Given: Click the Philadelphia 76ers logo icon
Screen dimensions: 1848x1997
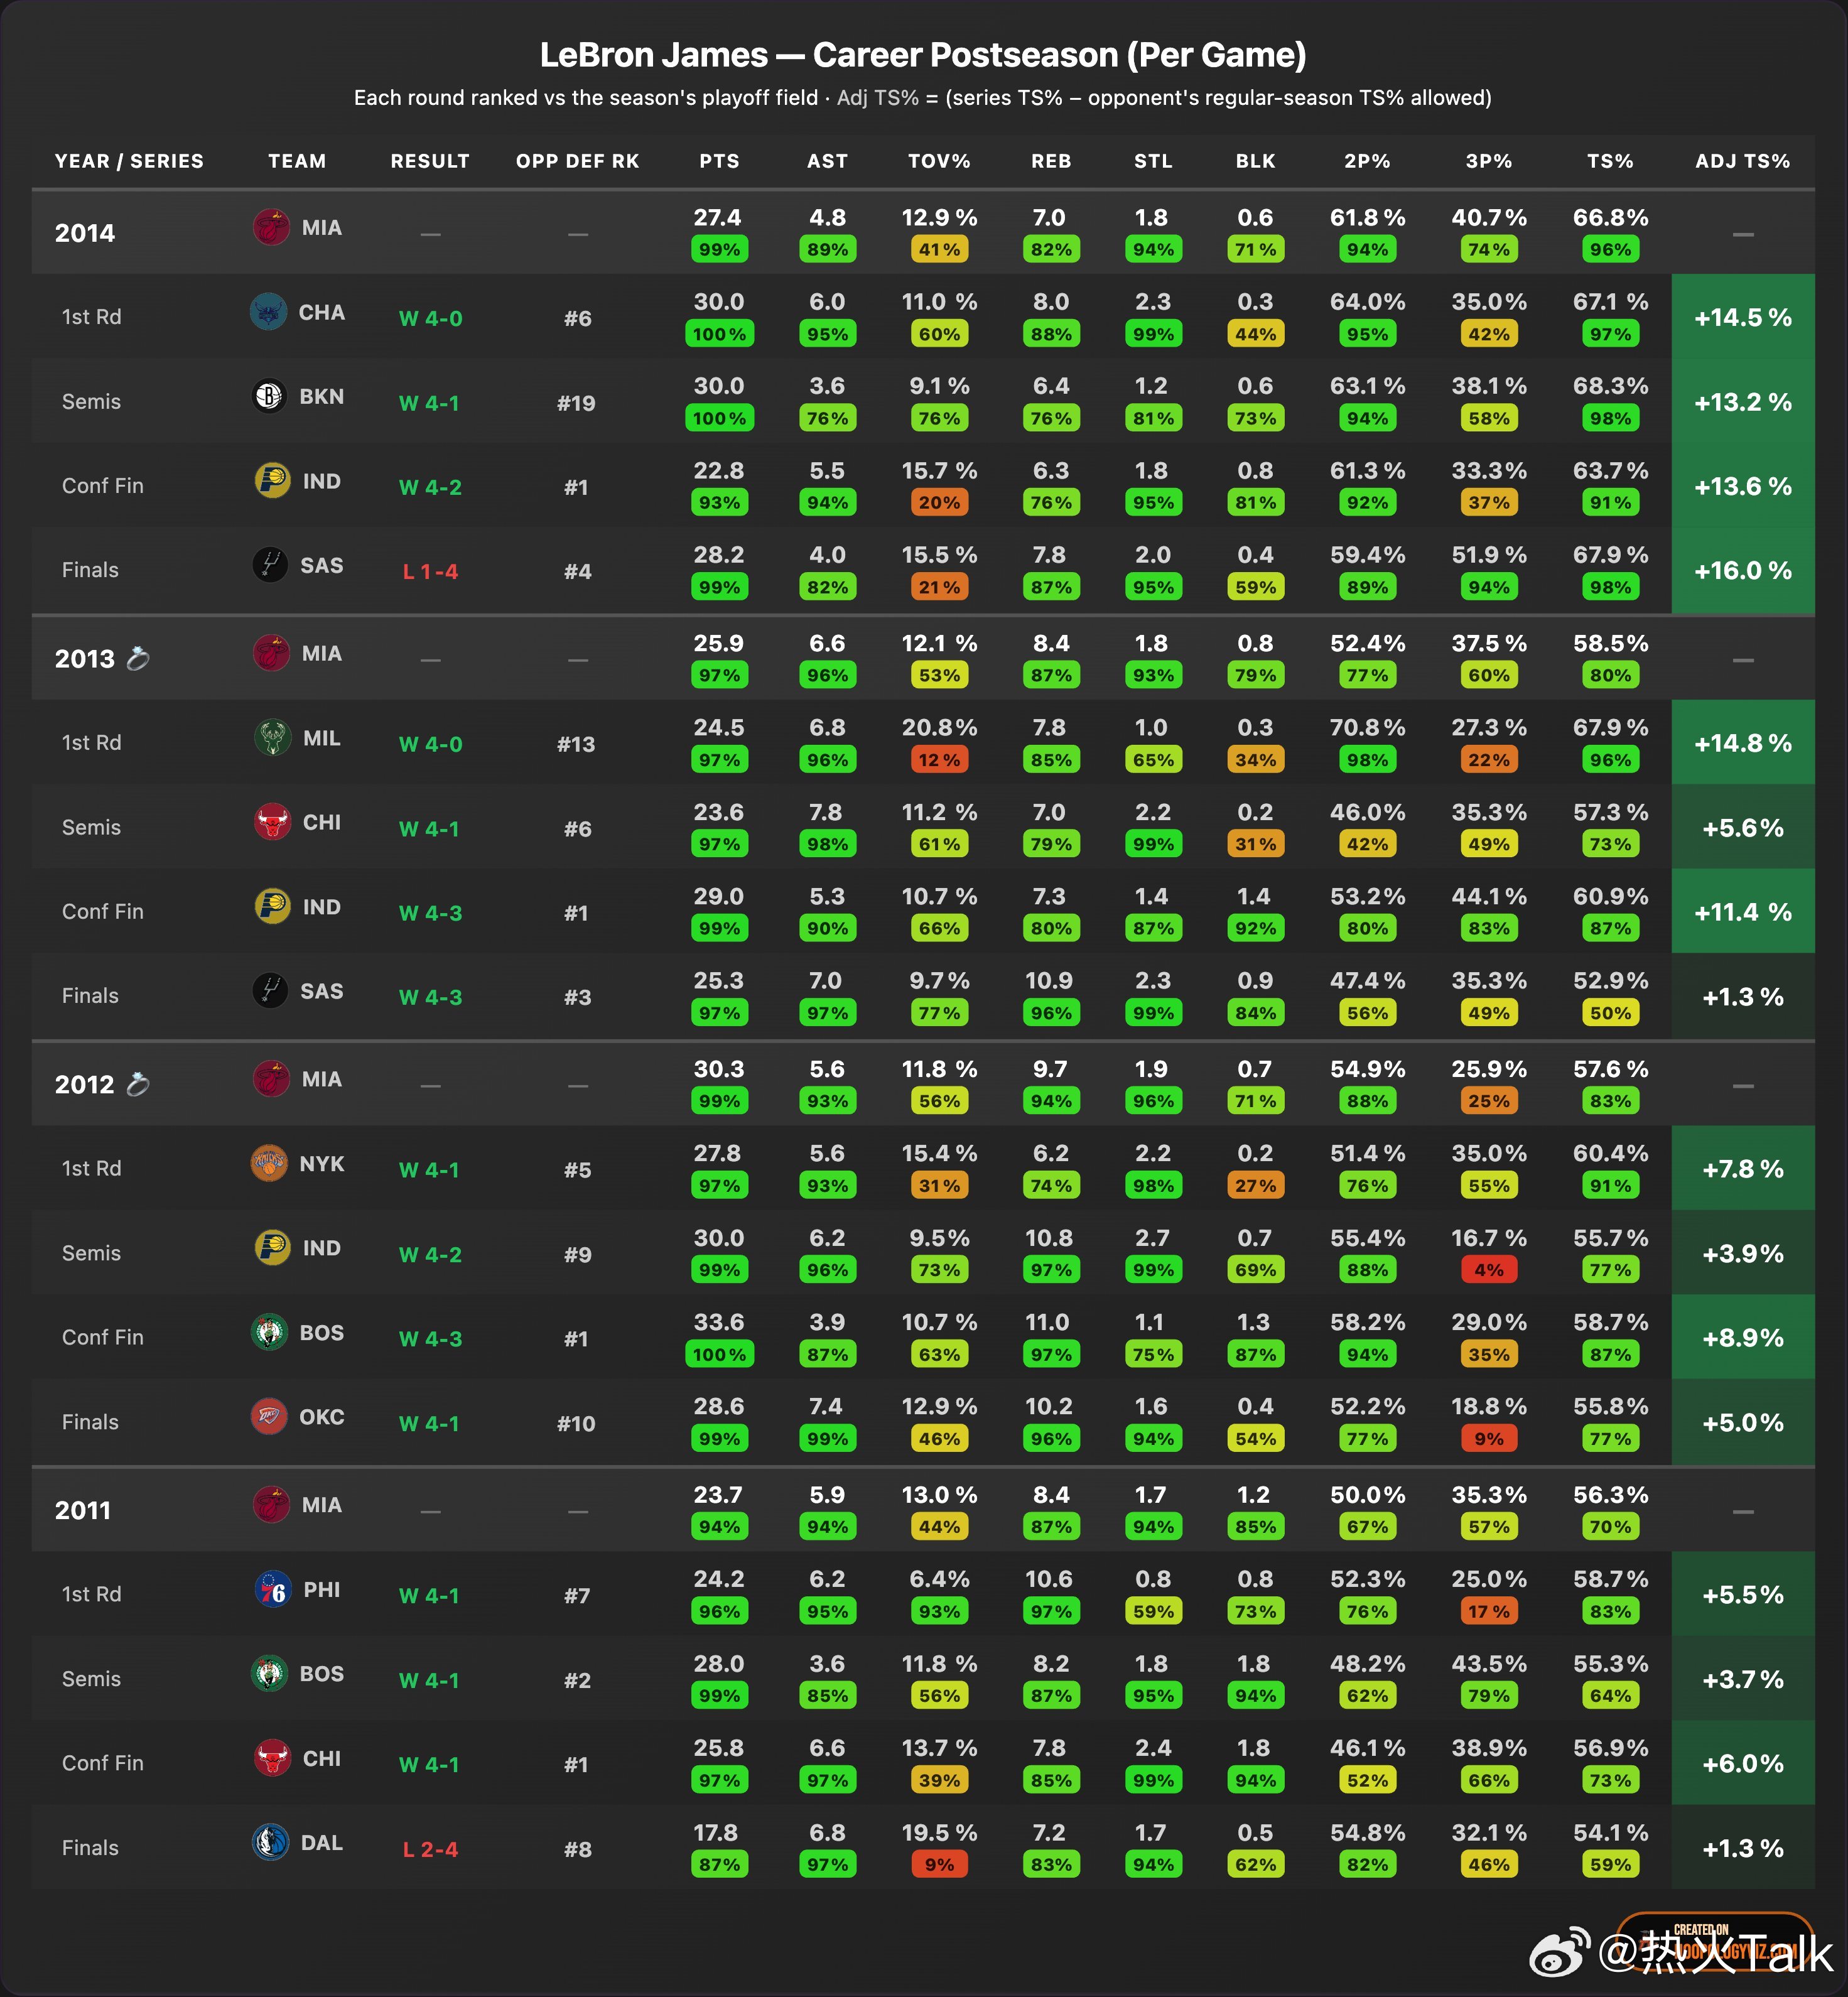Looking at the screenshot, I should 272,1590.
